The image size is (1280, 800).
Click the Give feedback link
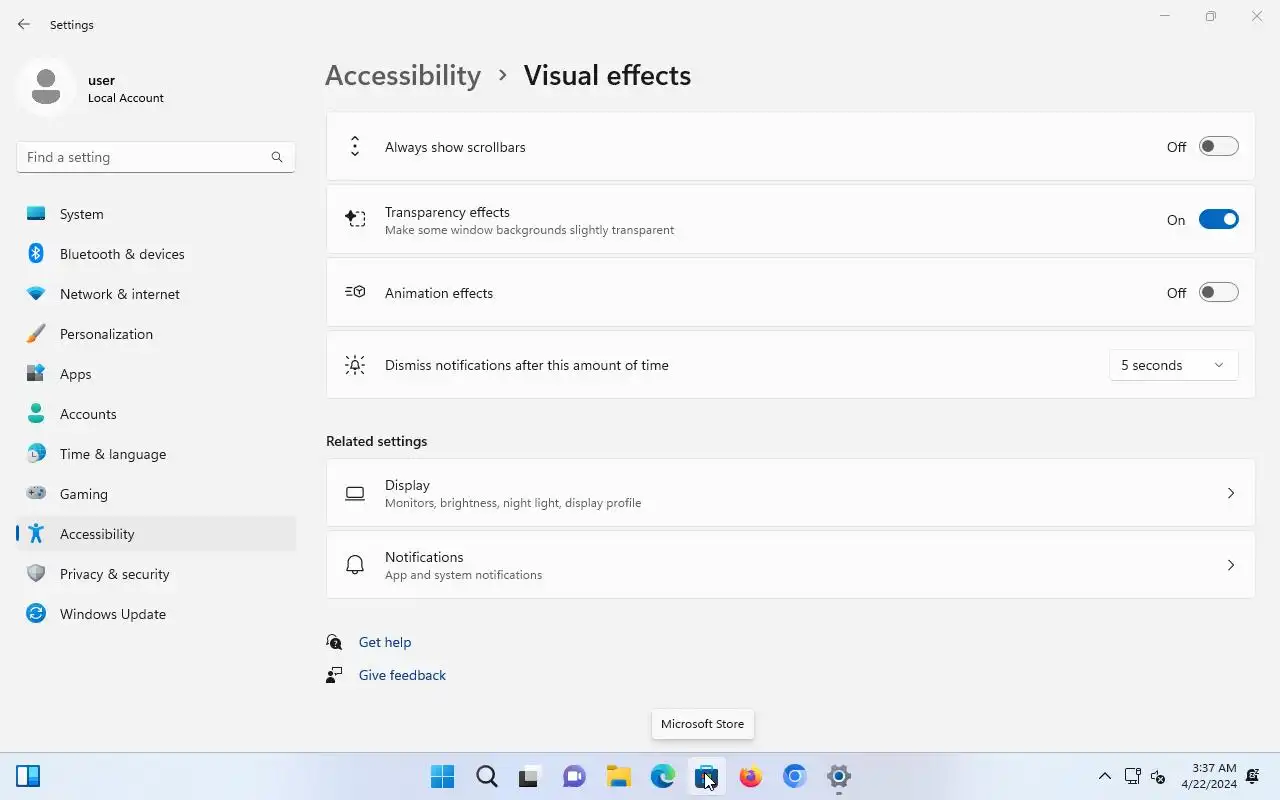[402, 675]
